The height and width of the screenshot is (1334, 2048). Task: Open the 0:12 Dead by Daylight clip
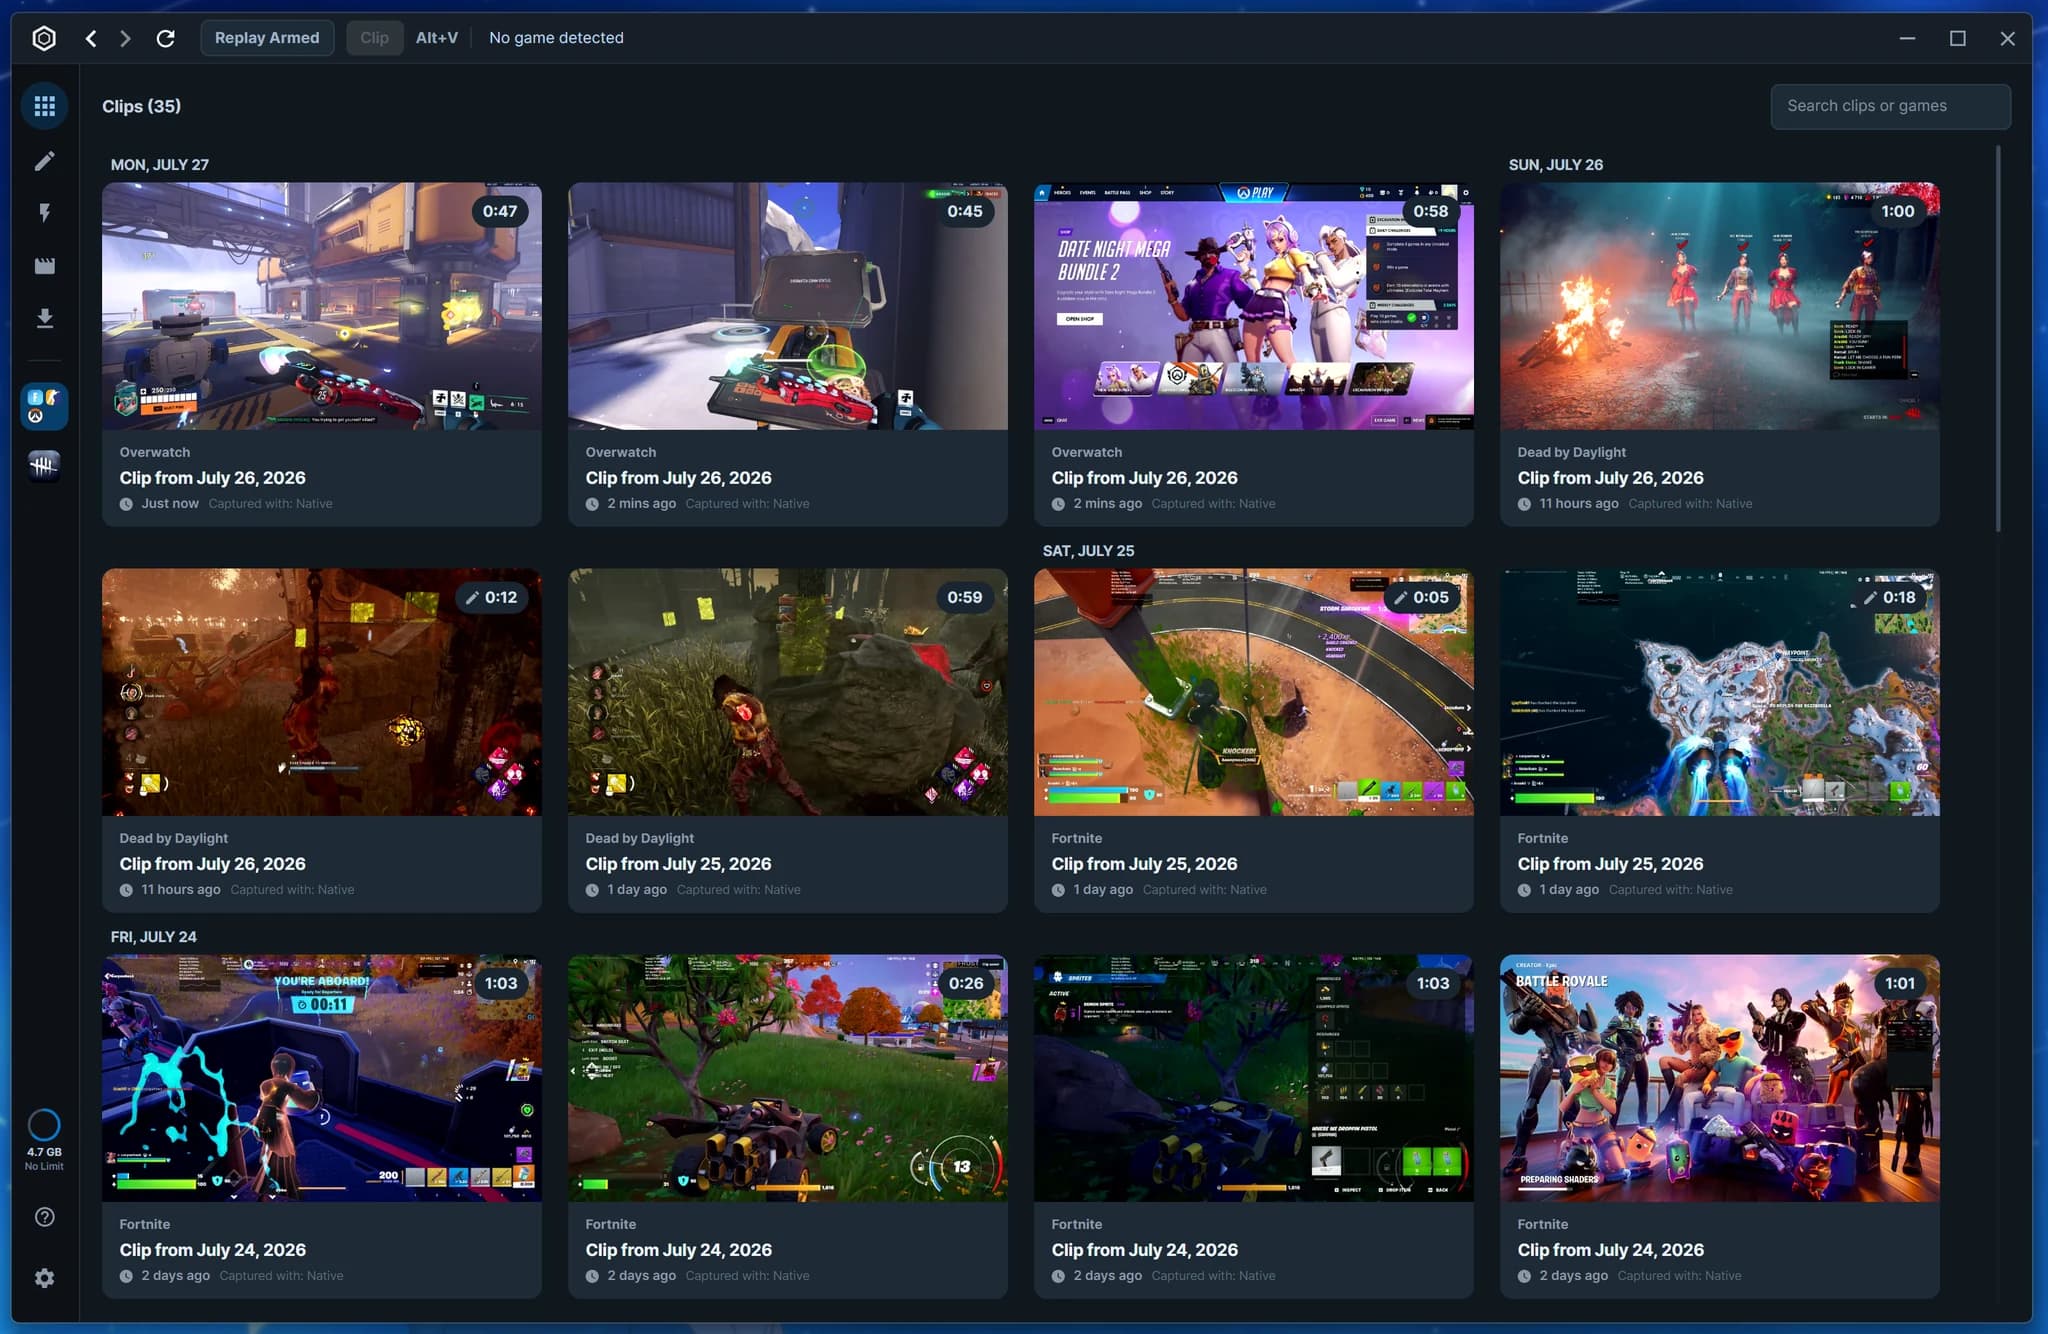[x=322, y=692]
